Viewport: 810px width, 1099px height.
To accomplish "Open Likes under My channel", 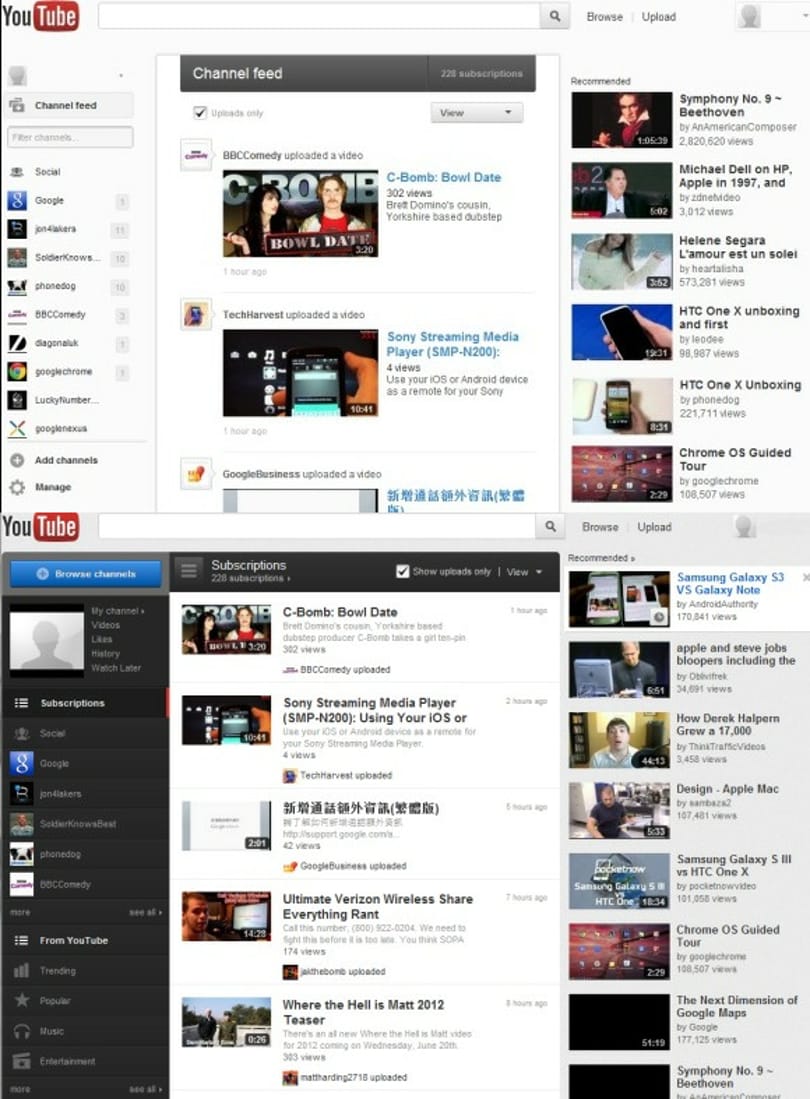I will (102, 639).
